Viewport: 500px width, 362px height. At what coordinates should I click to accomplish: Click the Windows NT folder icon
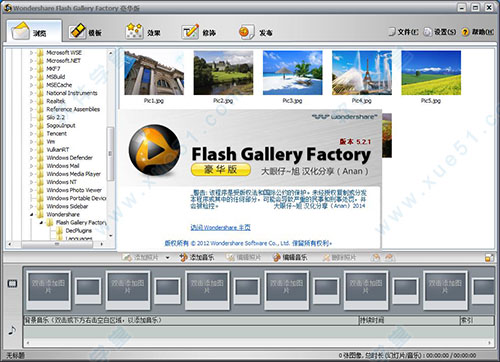40,182
